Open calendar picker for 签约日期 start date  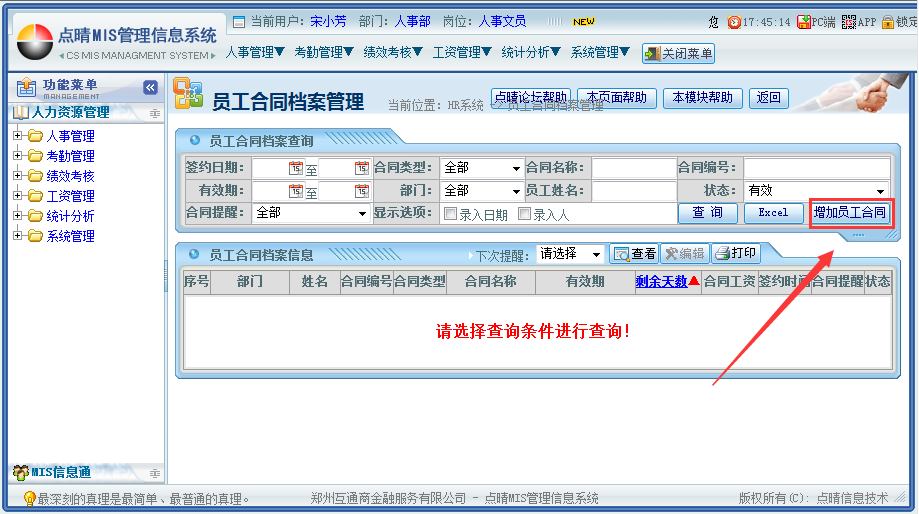point(295,168)
